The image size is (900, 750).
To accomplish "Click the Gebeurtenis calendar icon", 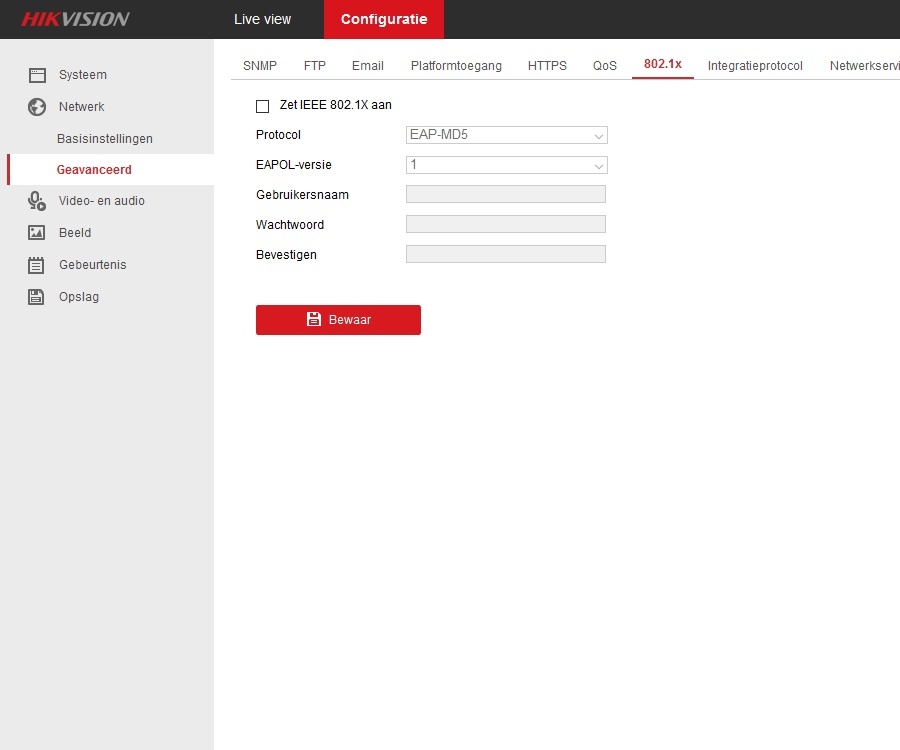I will pos(36,265).
